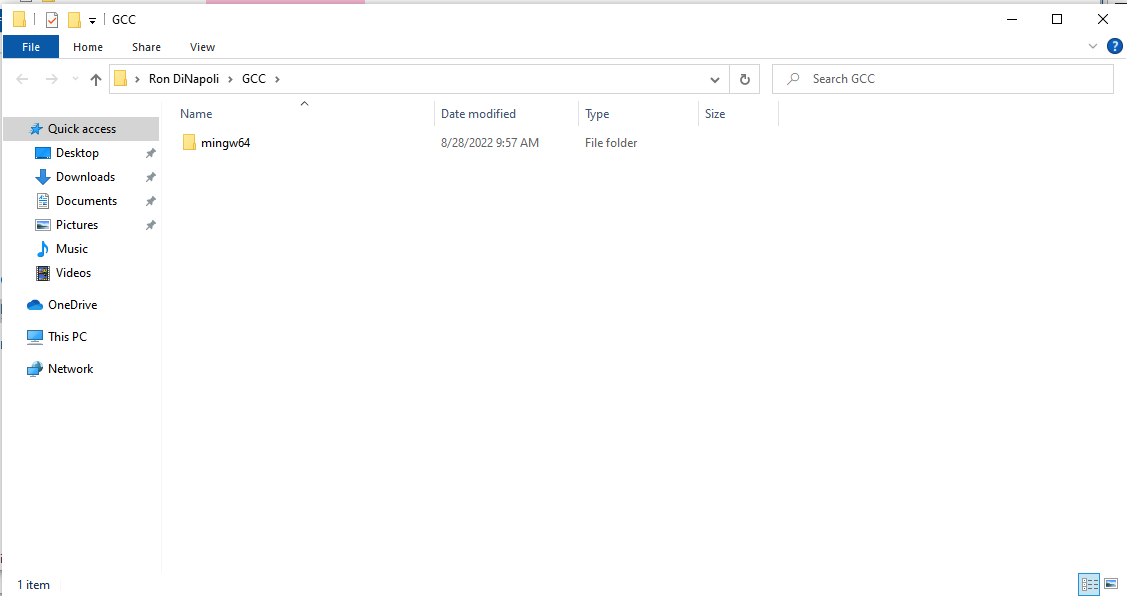Click the New Folder icon in title bar

click(x=74, y=20)
